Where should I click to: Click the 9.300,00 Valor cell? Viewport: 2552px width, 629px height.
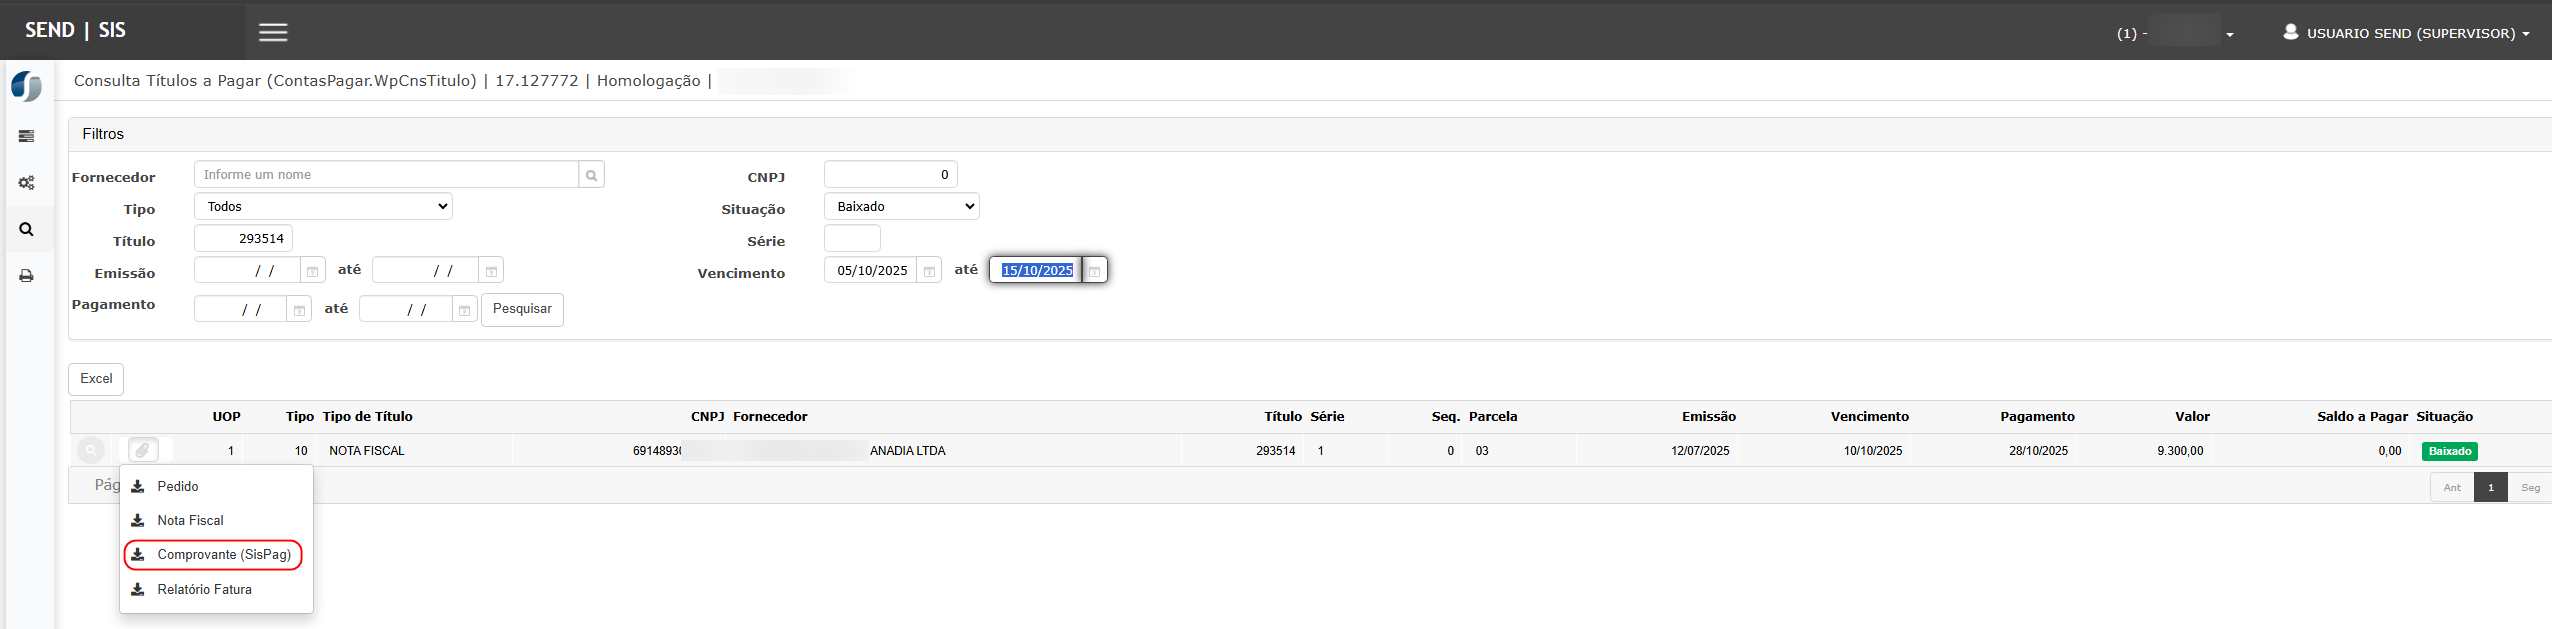(x=2180, y=451)
